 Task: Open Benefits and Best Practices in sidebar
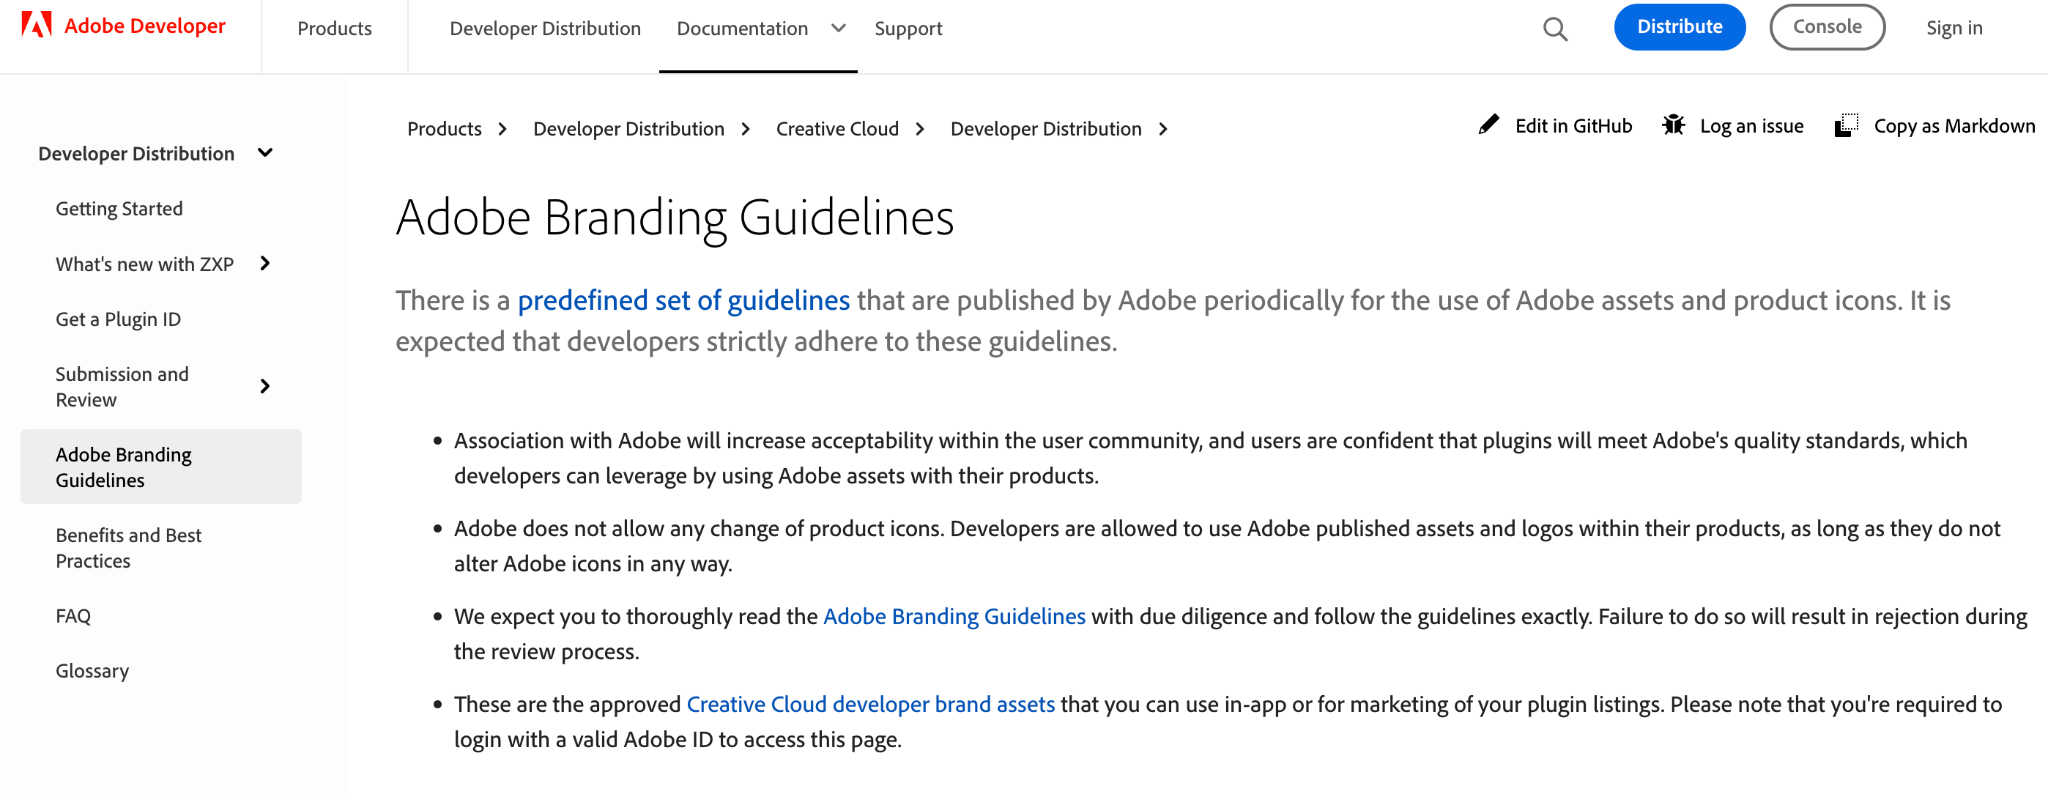128,548
